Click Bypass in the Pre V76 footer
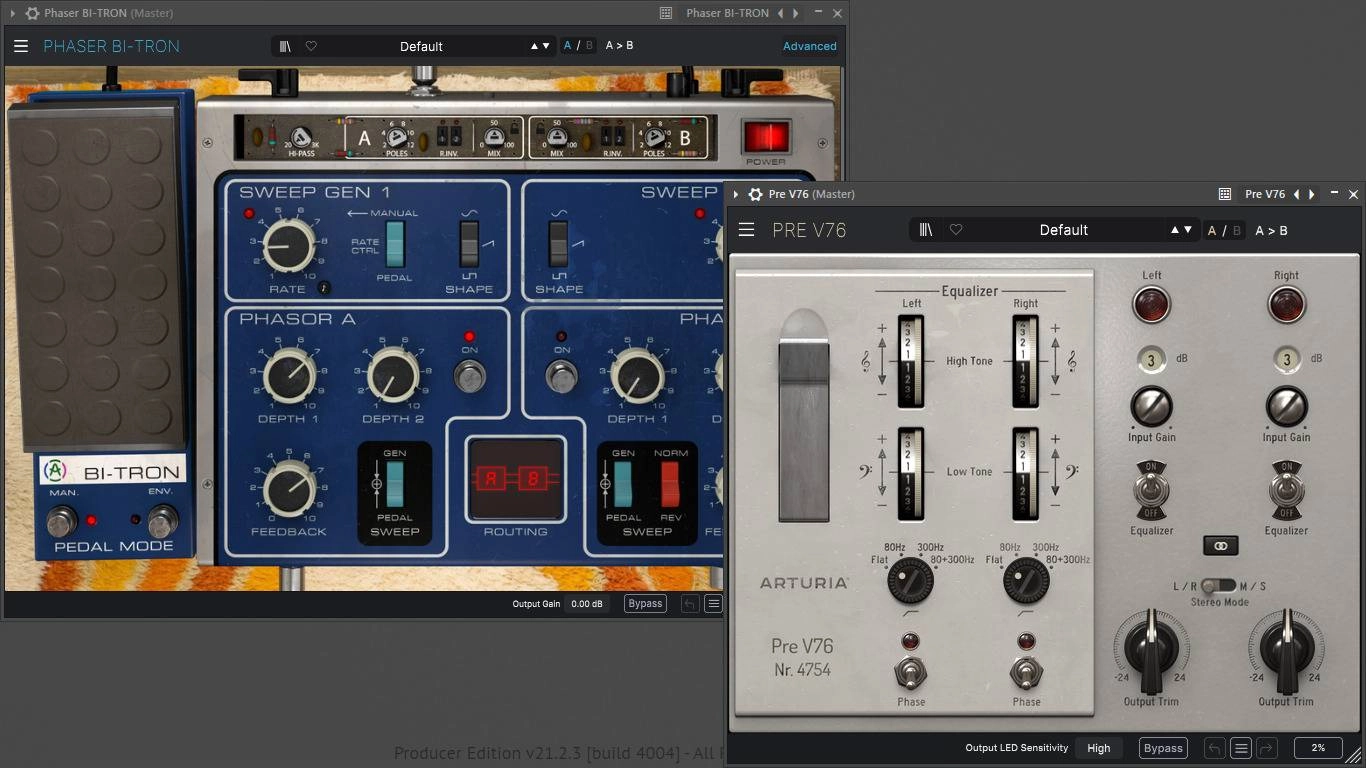Image resolution: width=1366 pixels, height=768 pixels. [1163, 748]
